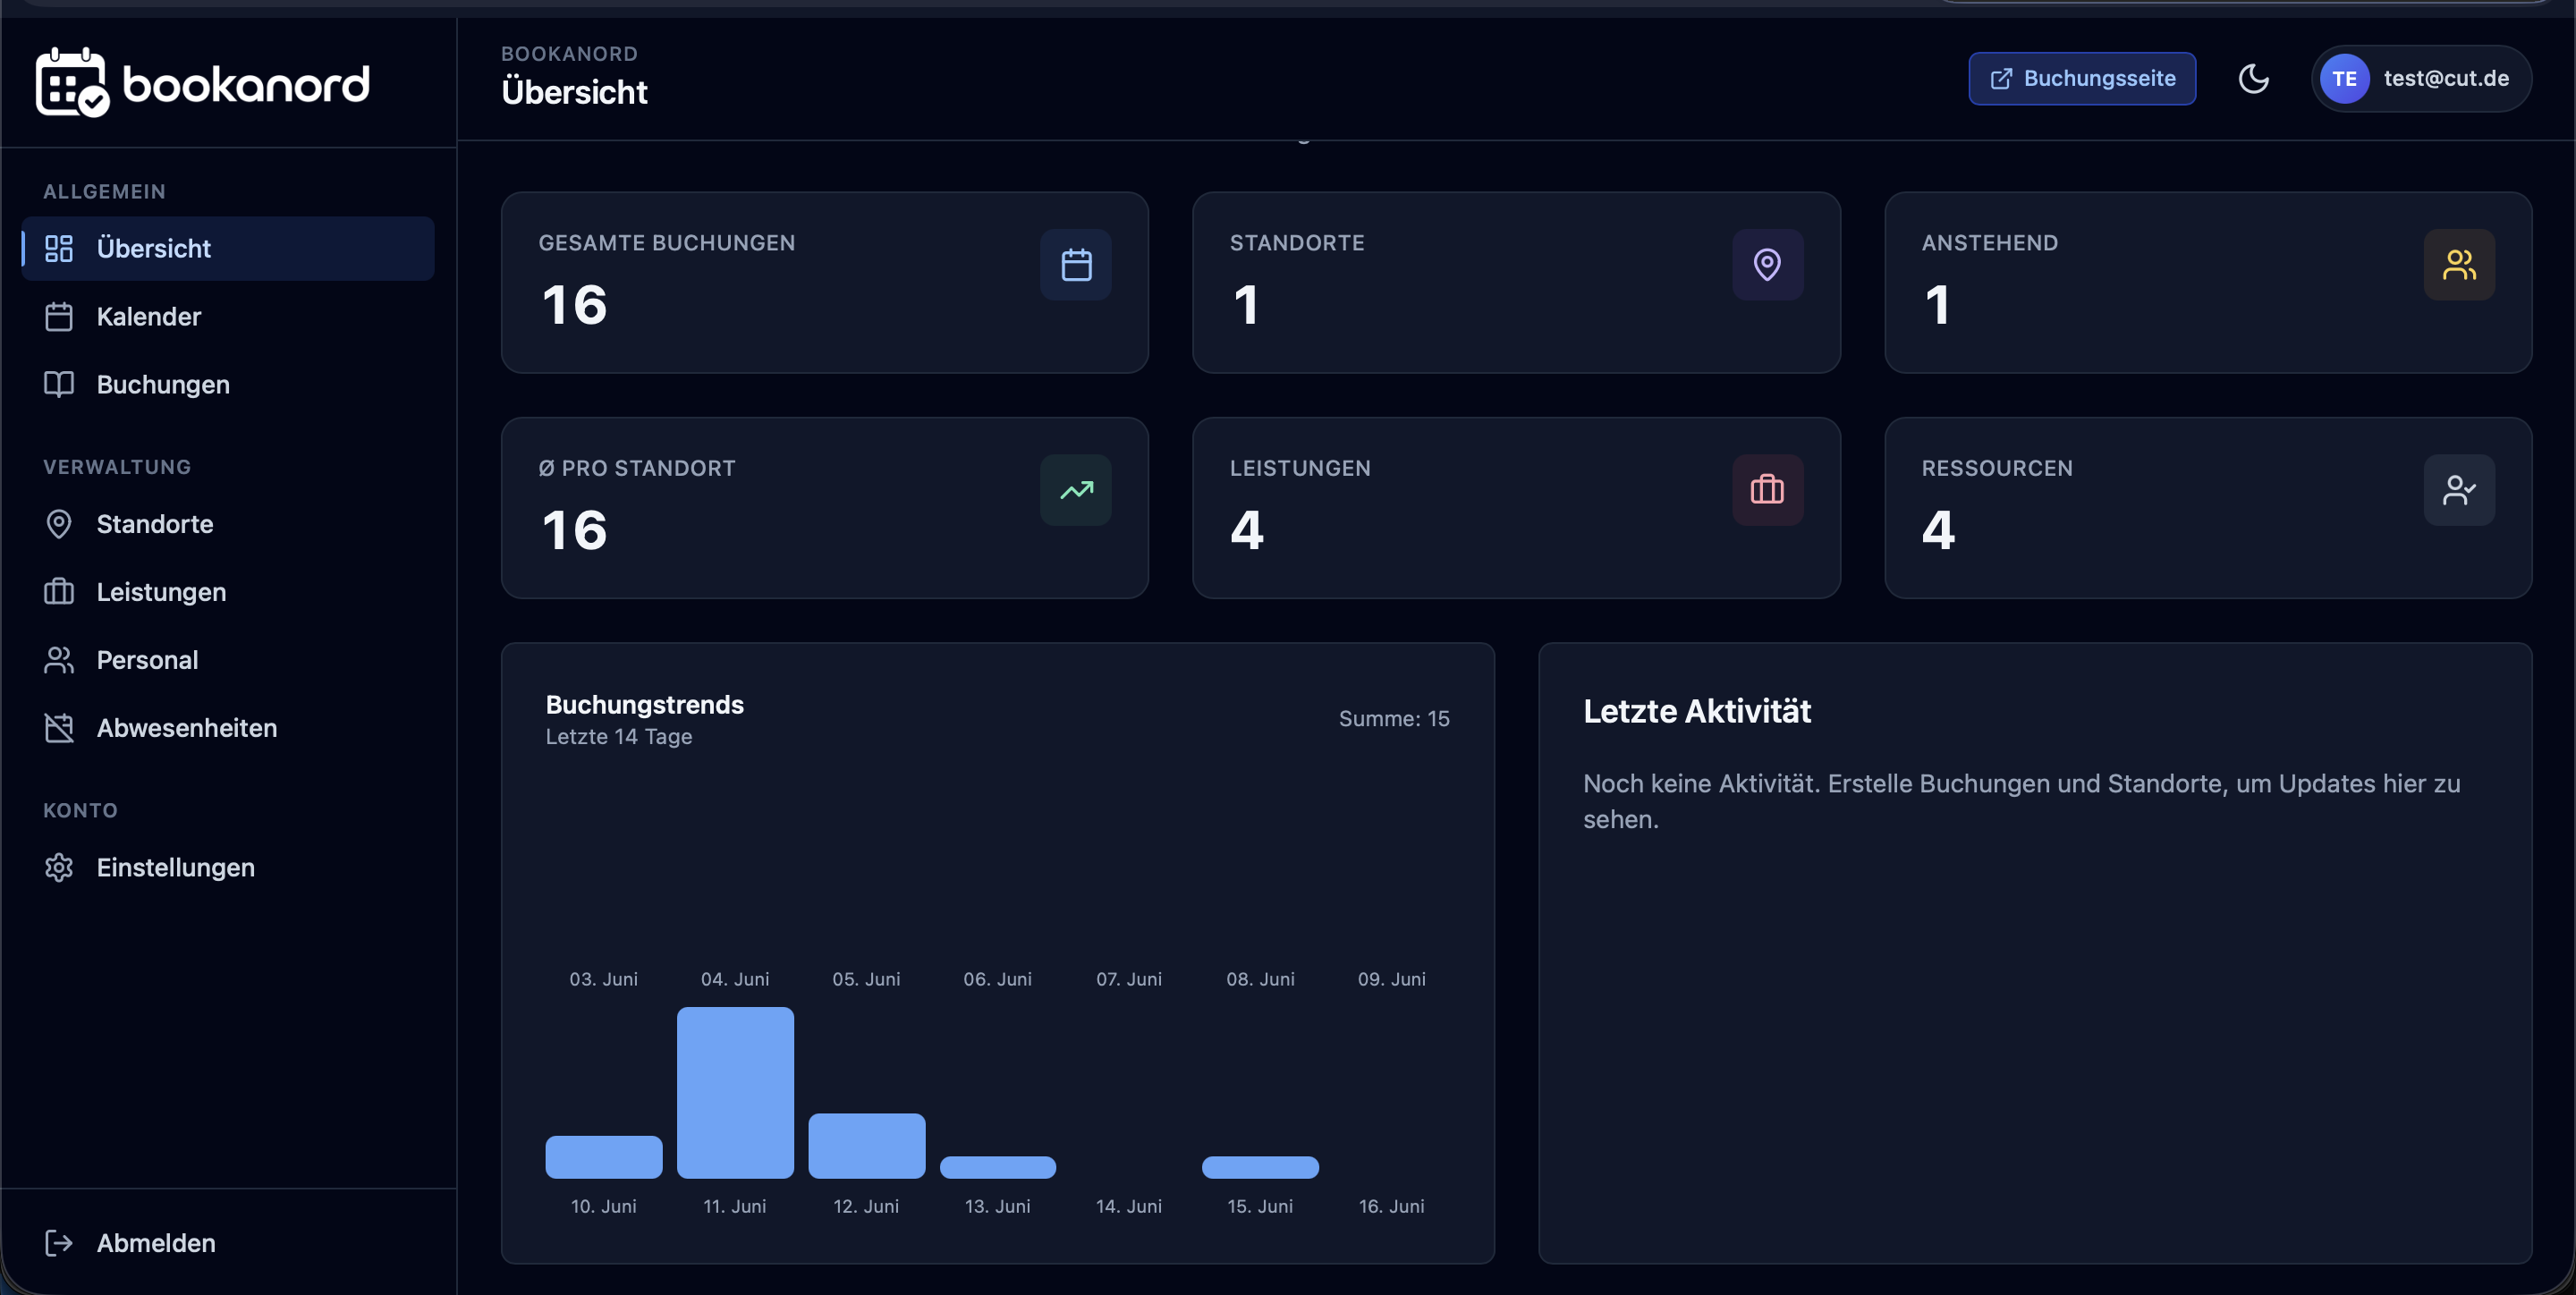
Task: Open Buchungen in the sidebar
Action: click(x=228, y=384)
